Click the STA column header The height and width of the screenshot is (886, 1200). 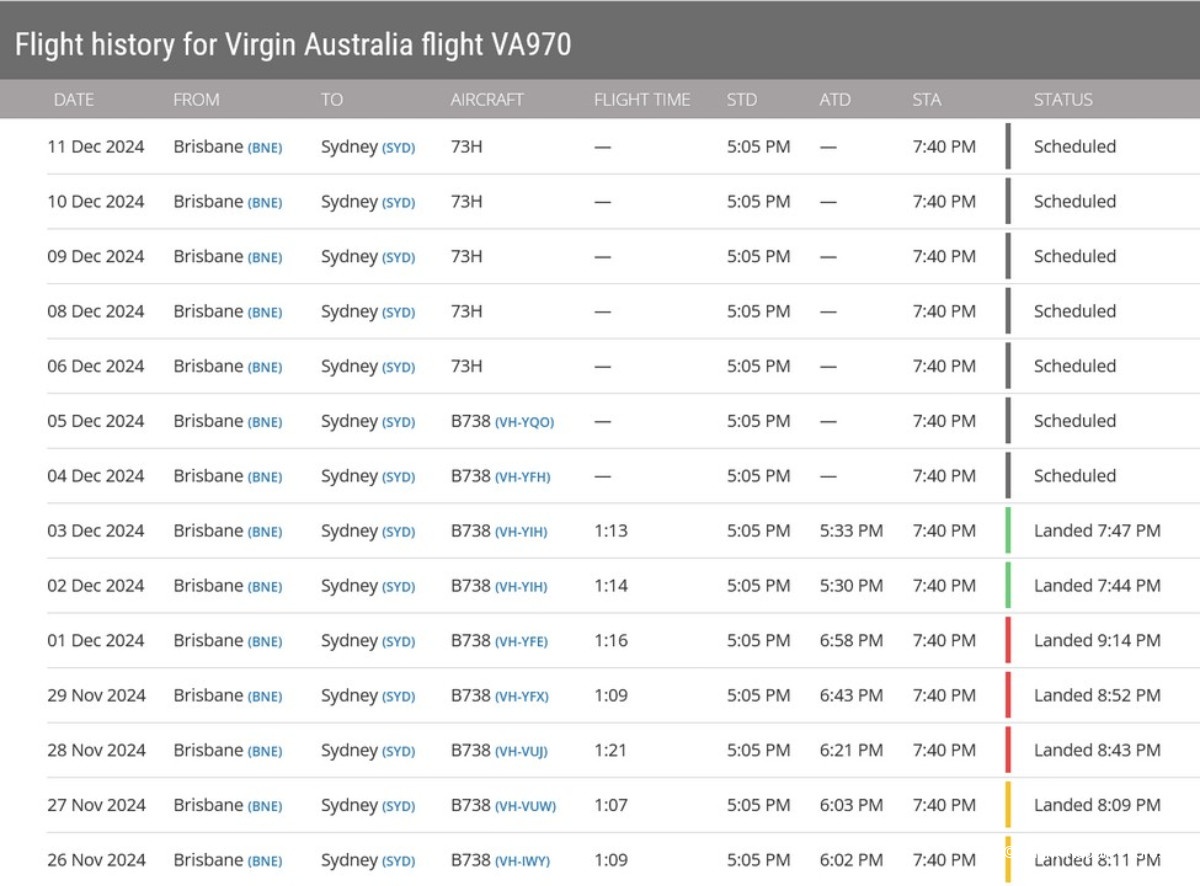point(927,100)
